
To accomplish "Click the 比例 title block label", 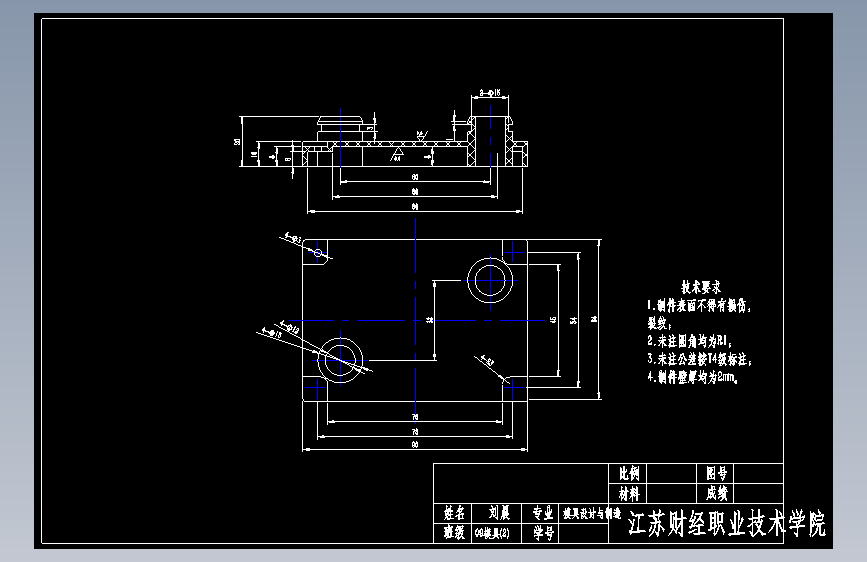I will (x=629, y=473).
